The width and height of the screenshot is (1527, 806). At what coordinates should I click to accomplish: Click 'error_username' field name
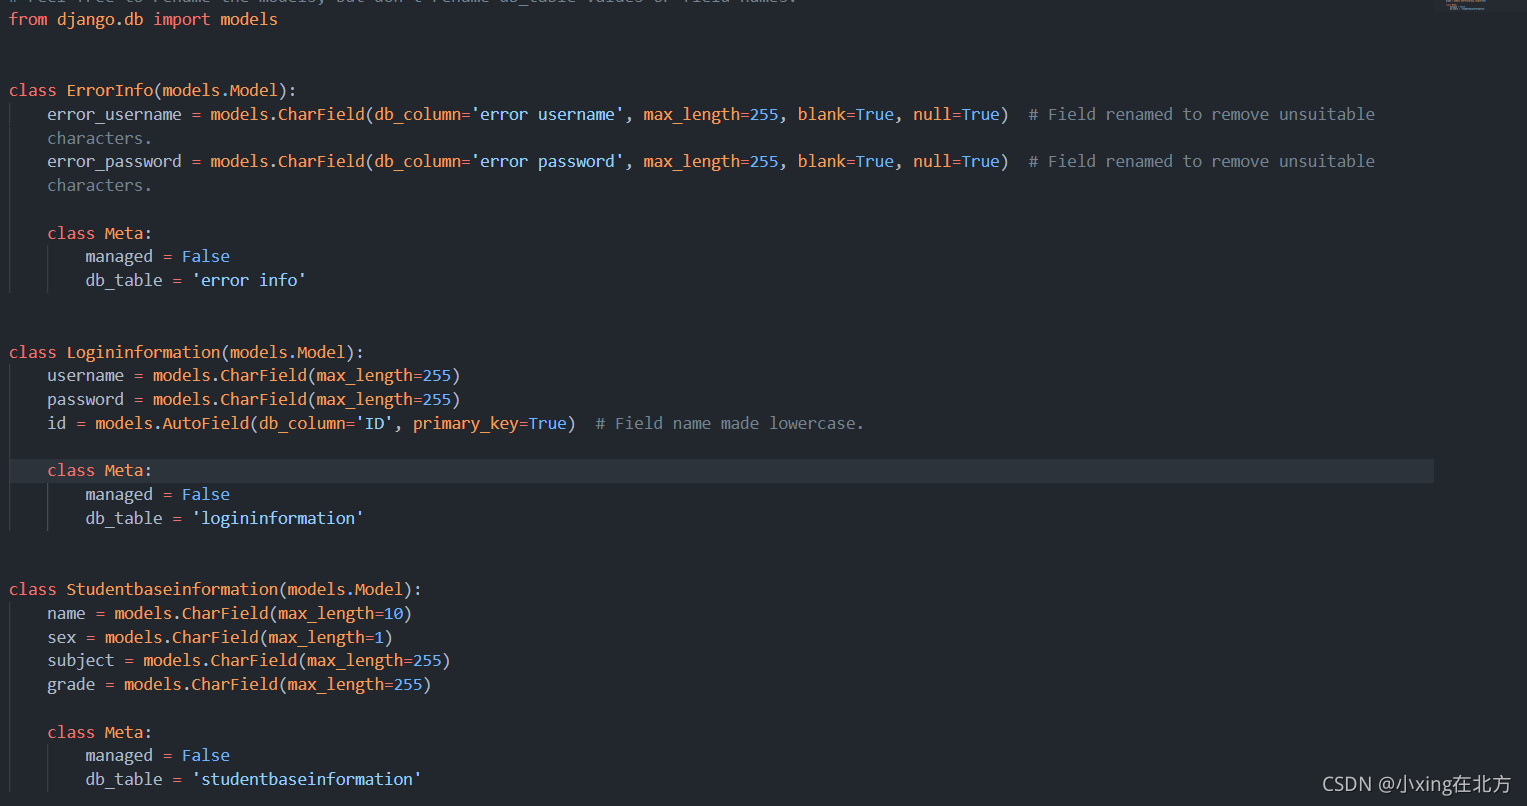(114, 114)
